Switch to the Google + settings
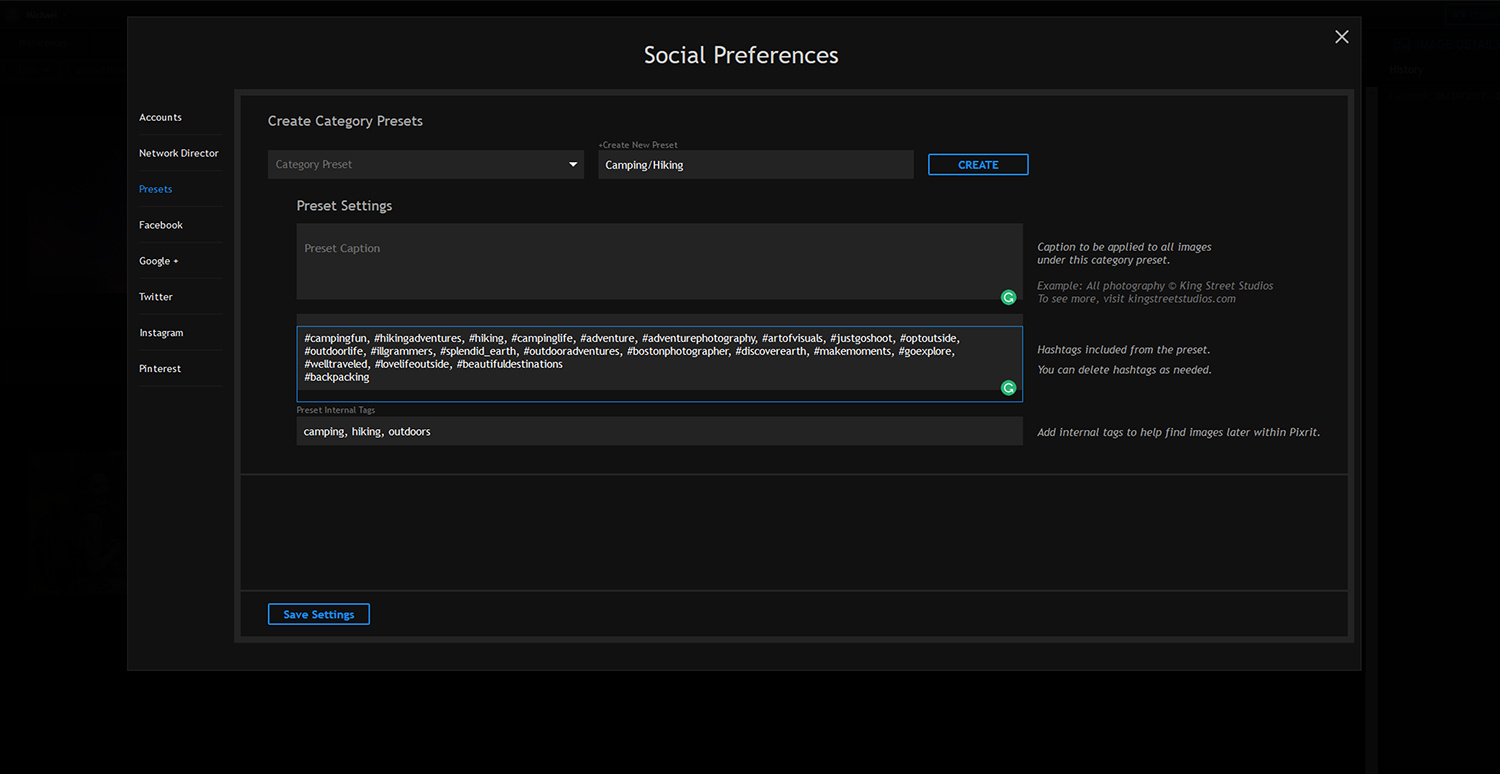Image resolution: width=1500 pixels, height=774 pixels. [158, 261]
